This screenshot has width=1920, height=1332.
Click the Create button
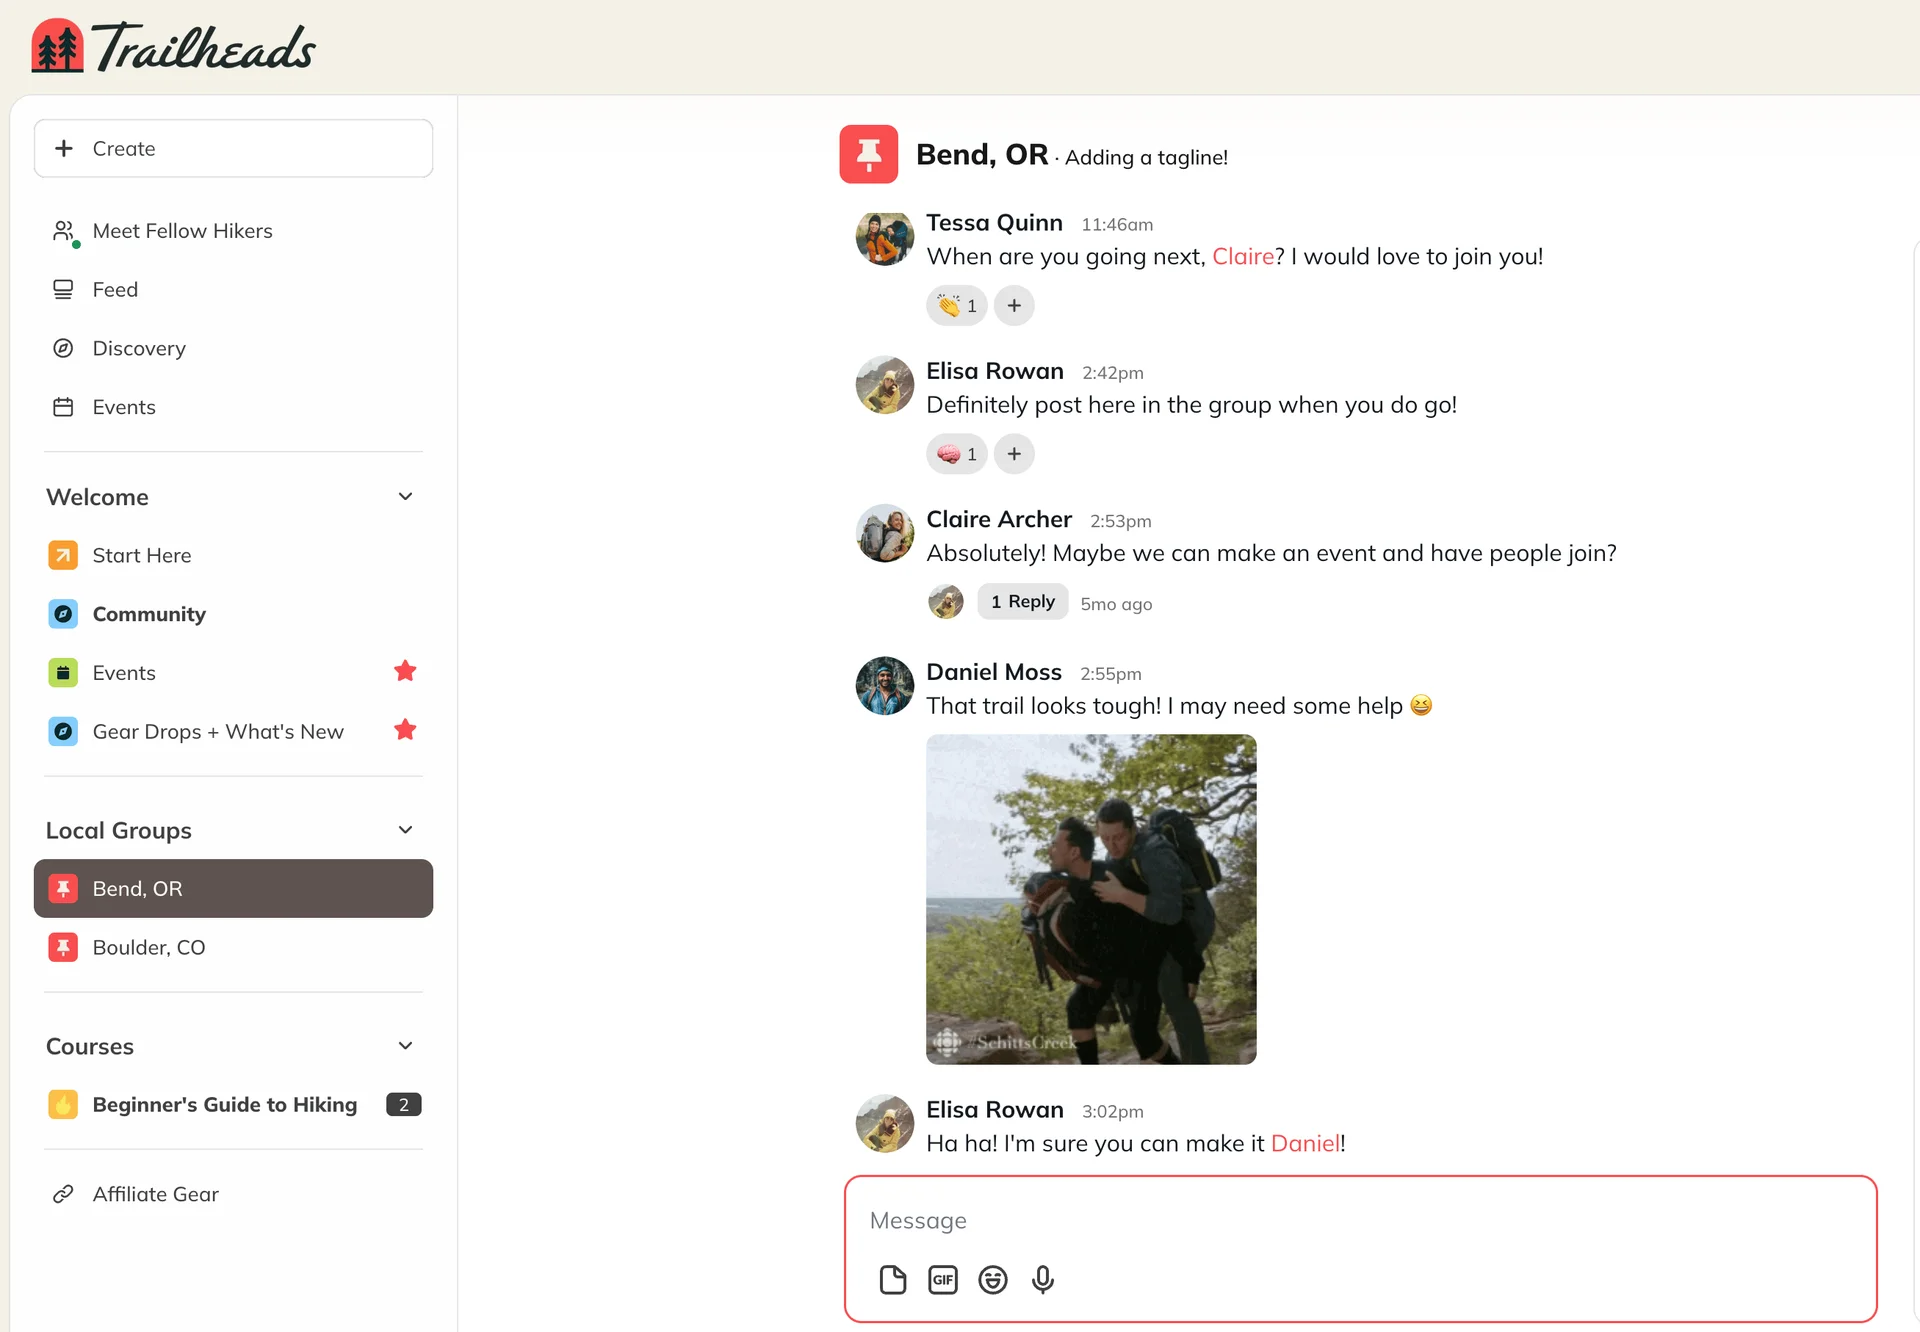tap(233, 148)
